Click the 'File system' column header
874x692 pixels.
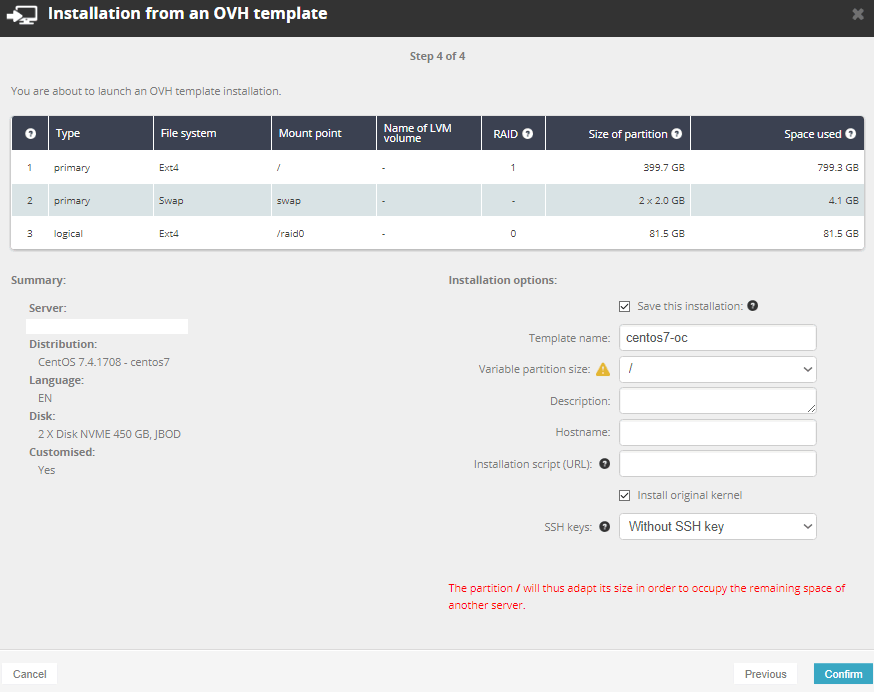pos(212,133)
